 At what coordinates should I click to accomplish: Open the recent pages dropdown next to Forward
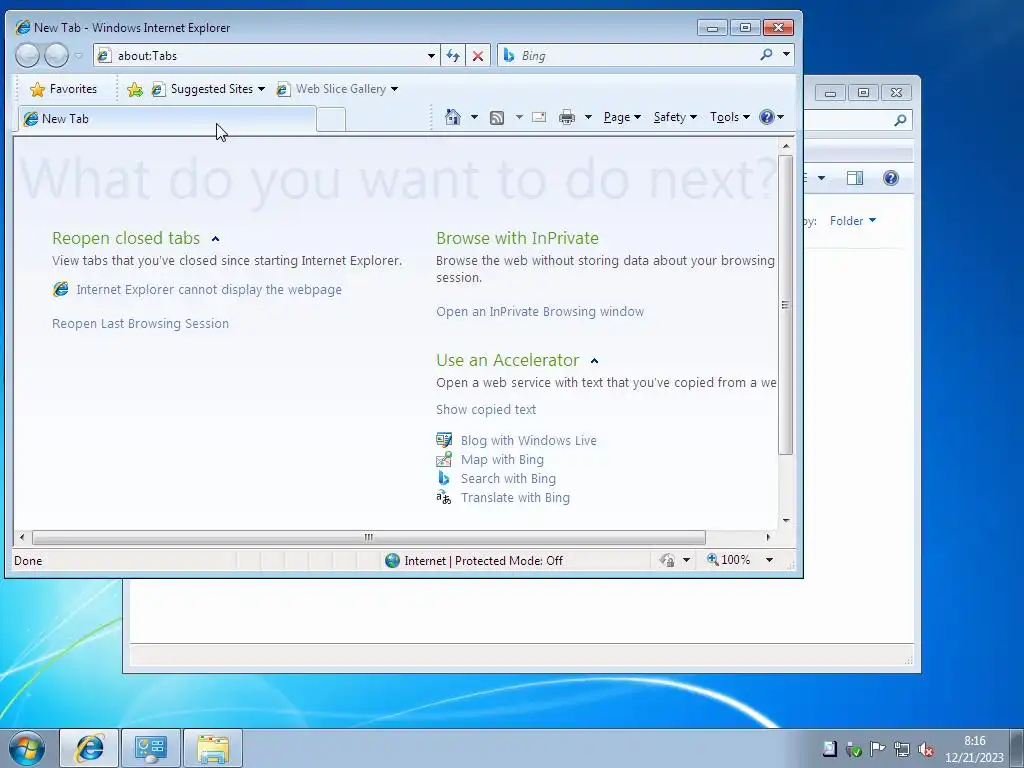coord(78,56)
